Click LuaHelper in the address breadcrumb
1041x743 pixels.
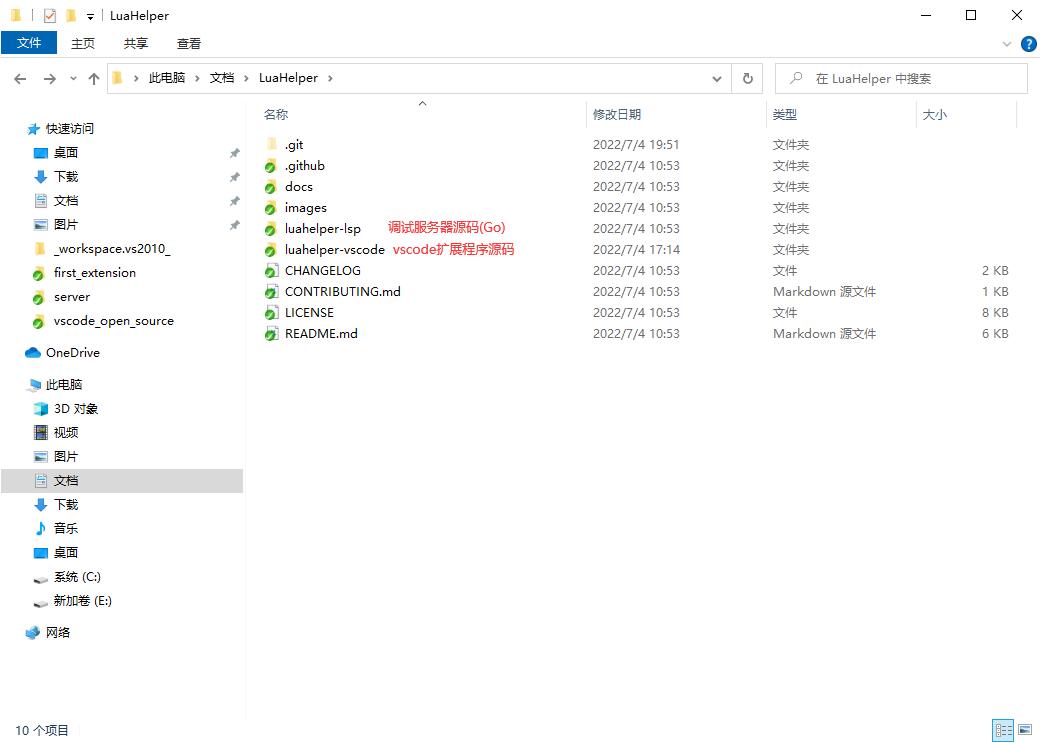[x=288, y=78]
